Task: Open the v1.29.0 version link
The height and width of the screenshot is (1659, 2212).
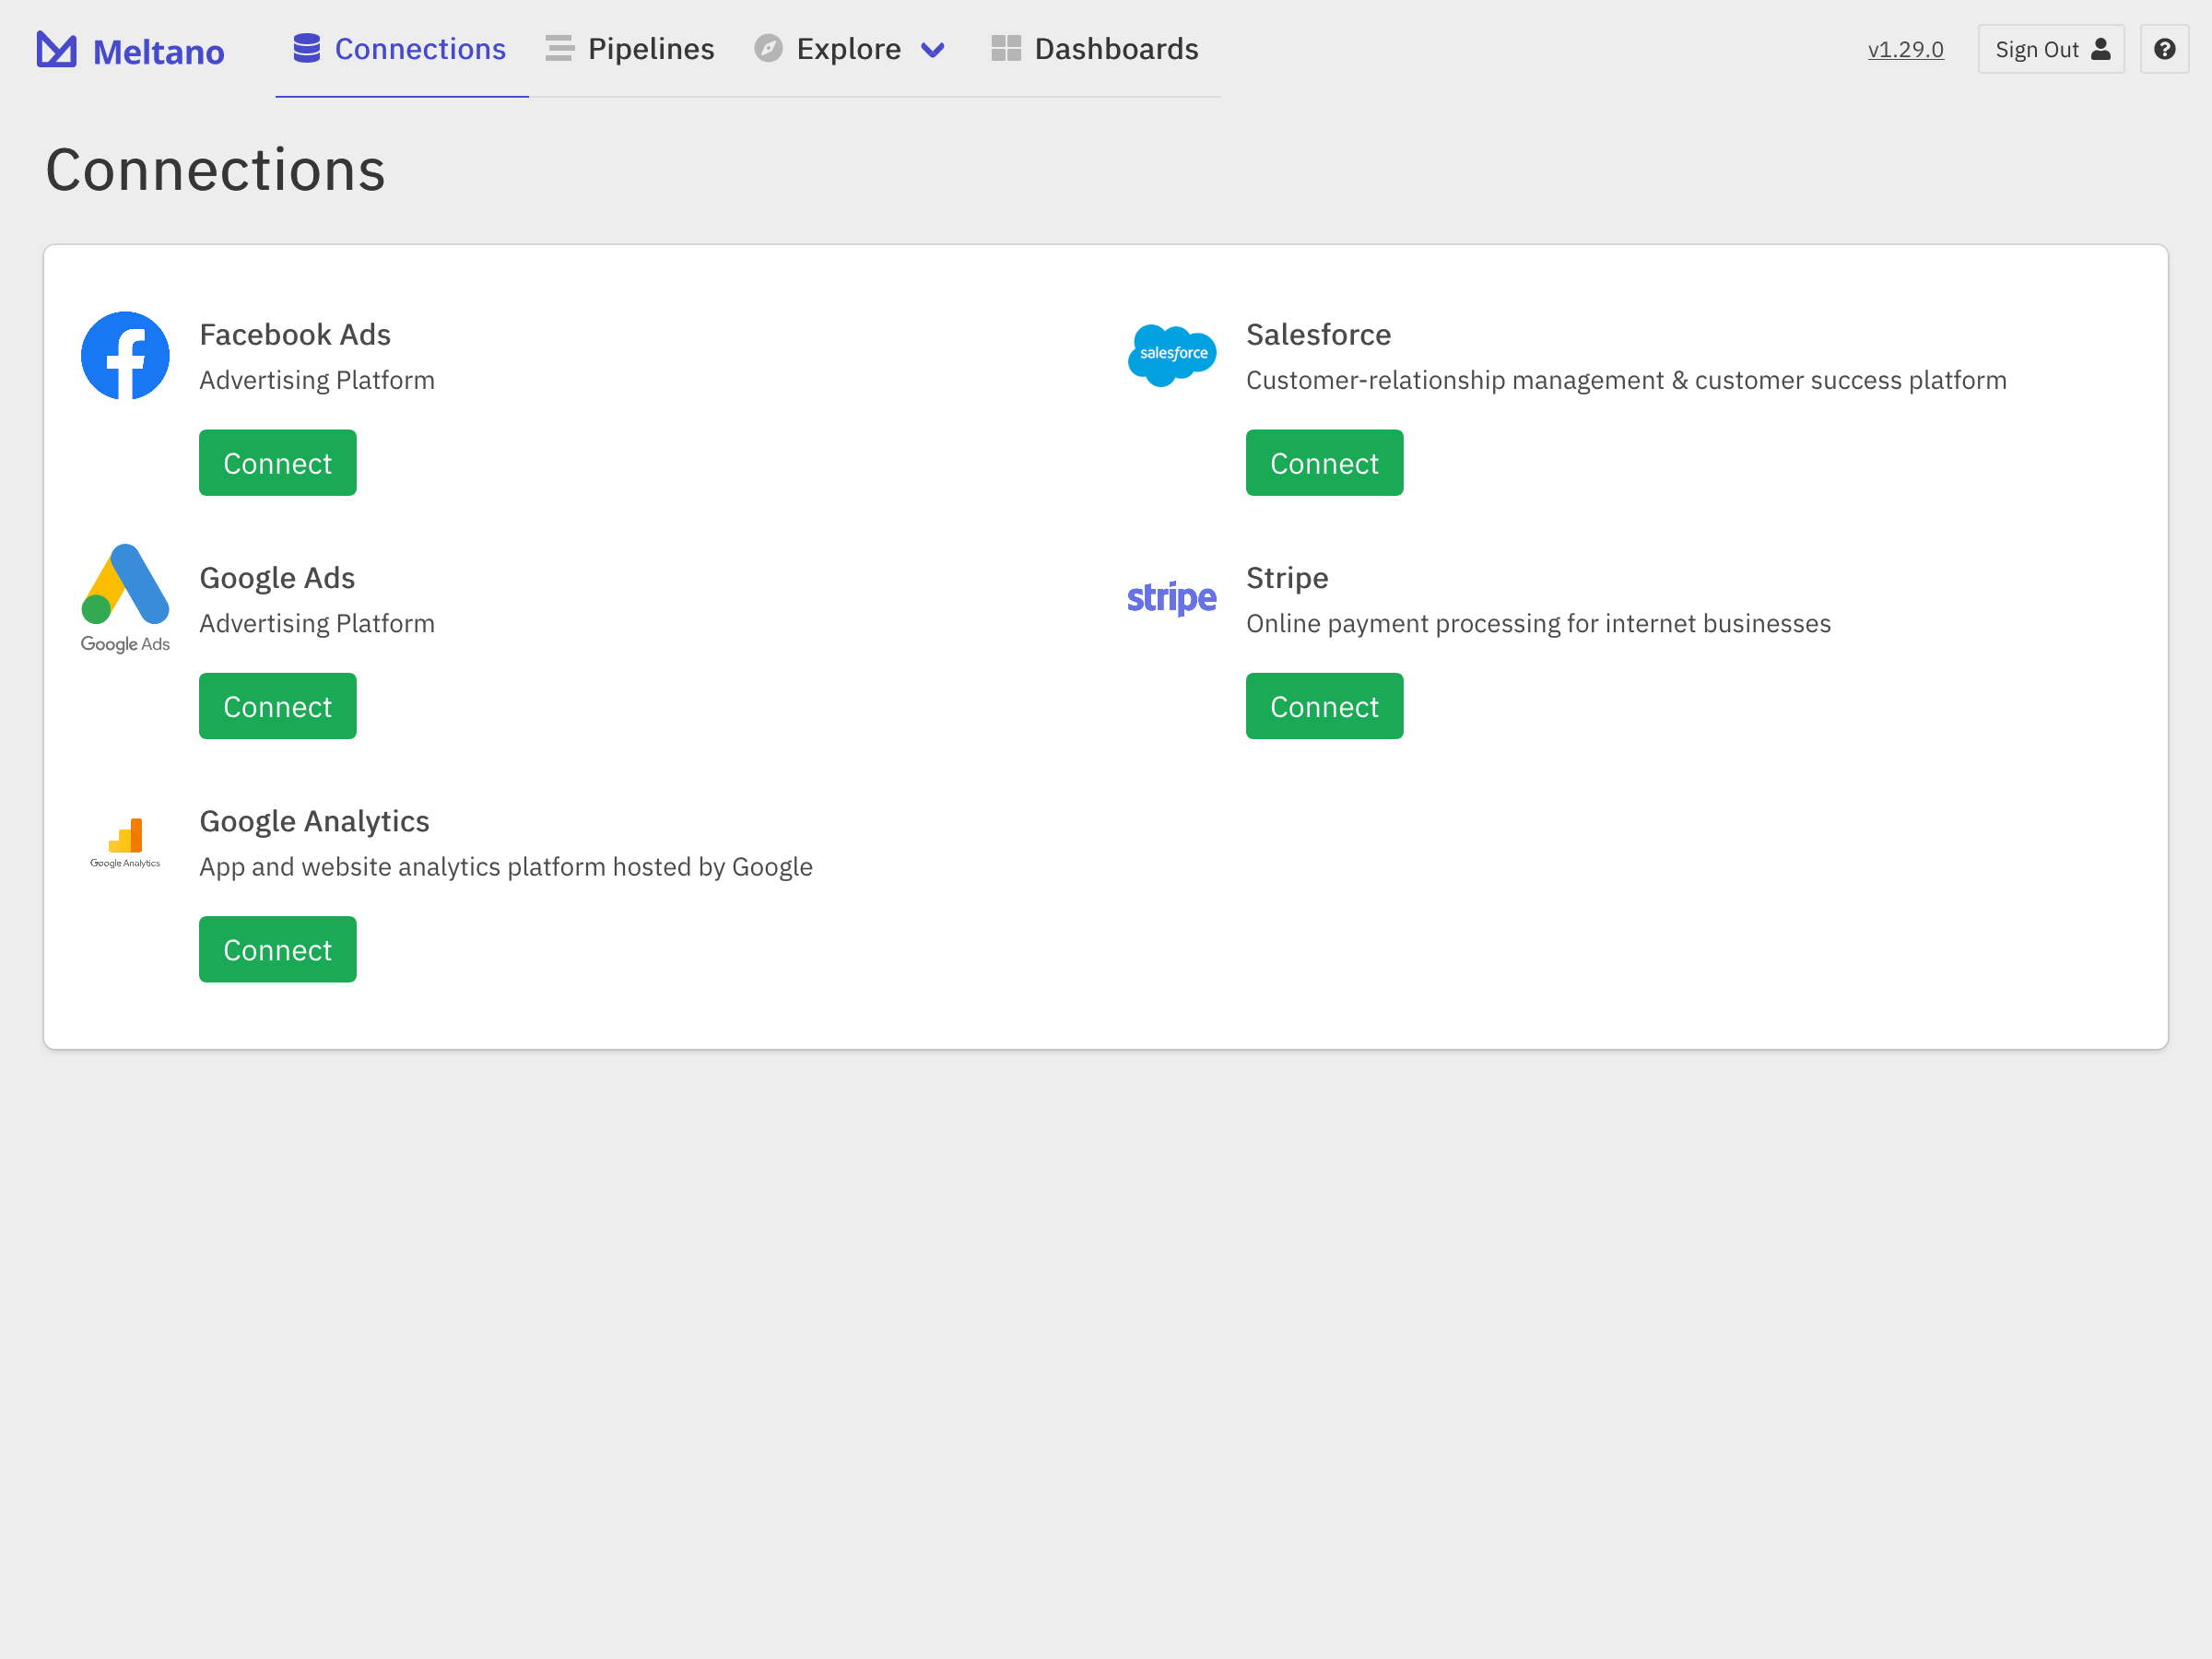Action: point(1904,49)
